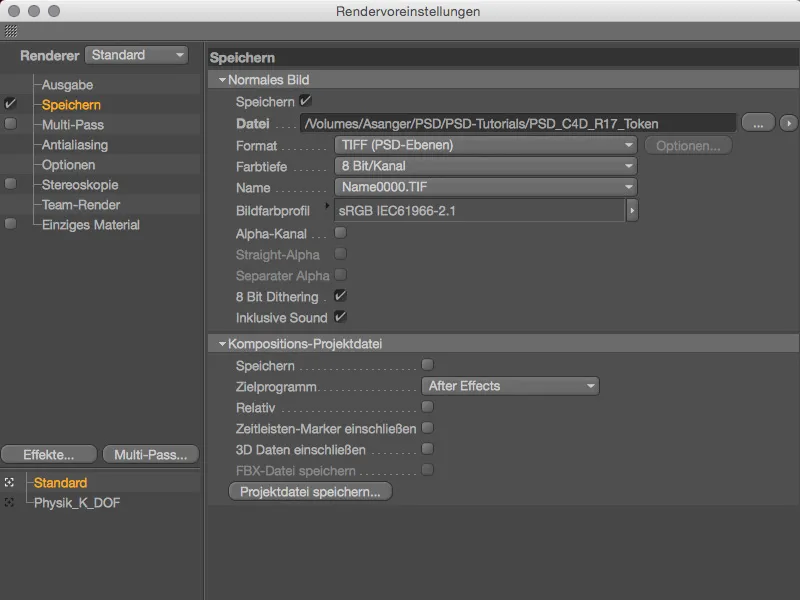Enable the Stereoskopie checkbox
This screenshot has width=800, height=600.
coord(10,184)
